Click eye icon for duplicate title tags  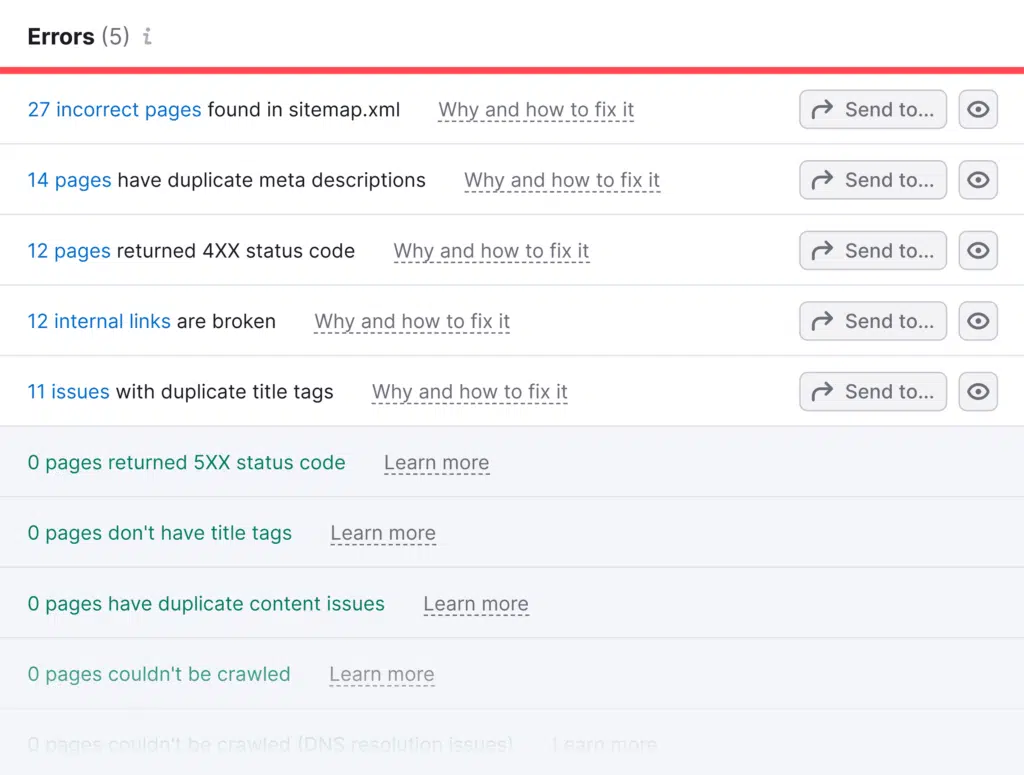pyautogui.click(x=978, y=392)
